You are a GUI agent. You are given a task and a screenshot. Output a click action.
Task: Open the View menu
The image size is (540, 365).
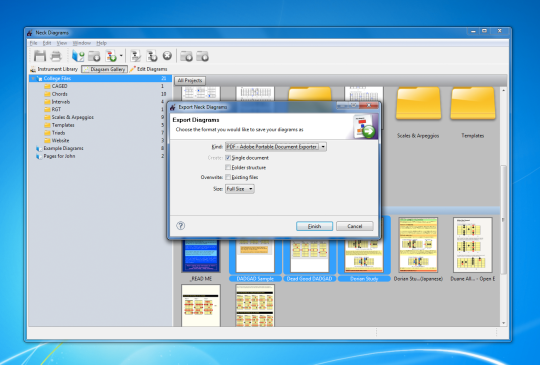click(x=62, y=43)
